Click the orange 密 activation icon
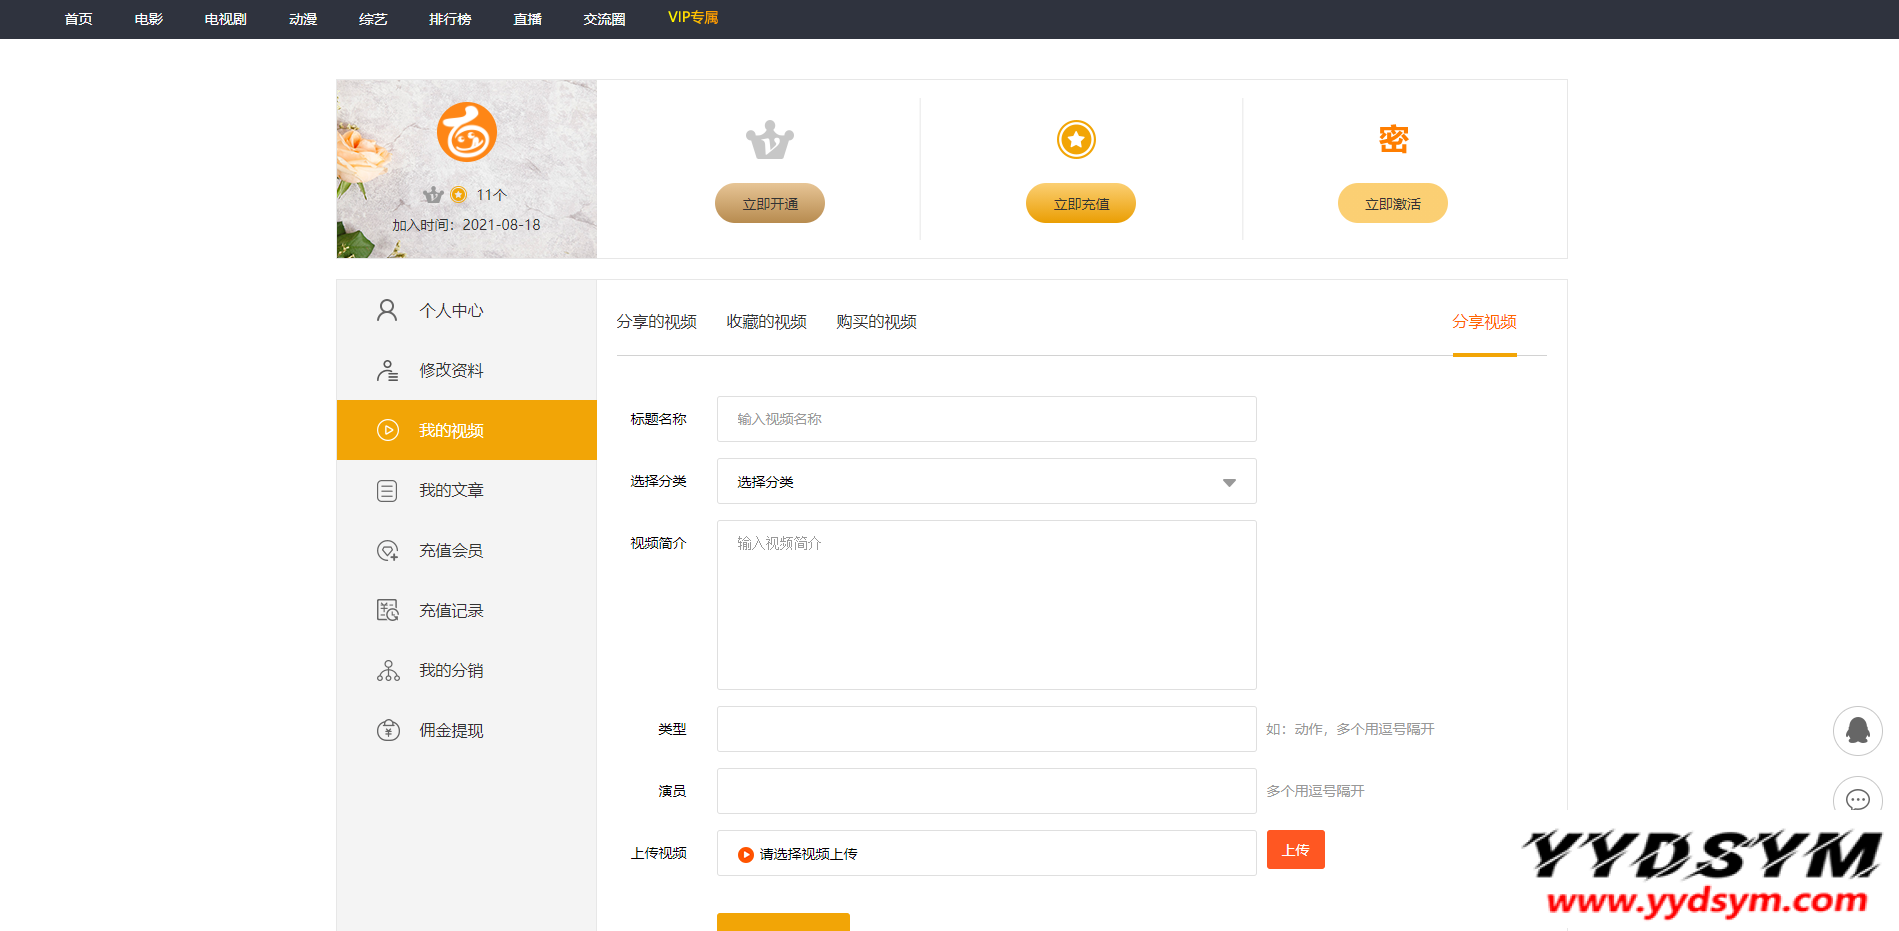 tap(1393, 139)
